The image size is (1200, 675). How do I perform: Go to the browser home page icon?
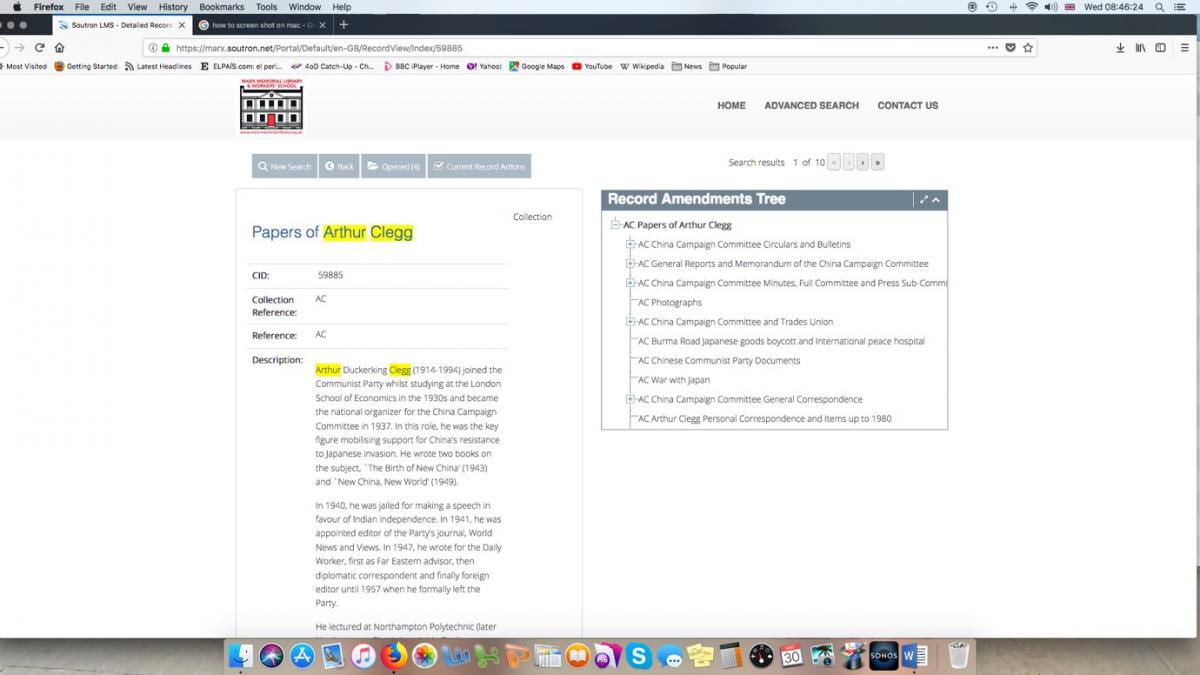click(x=60, y=47)
